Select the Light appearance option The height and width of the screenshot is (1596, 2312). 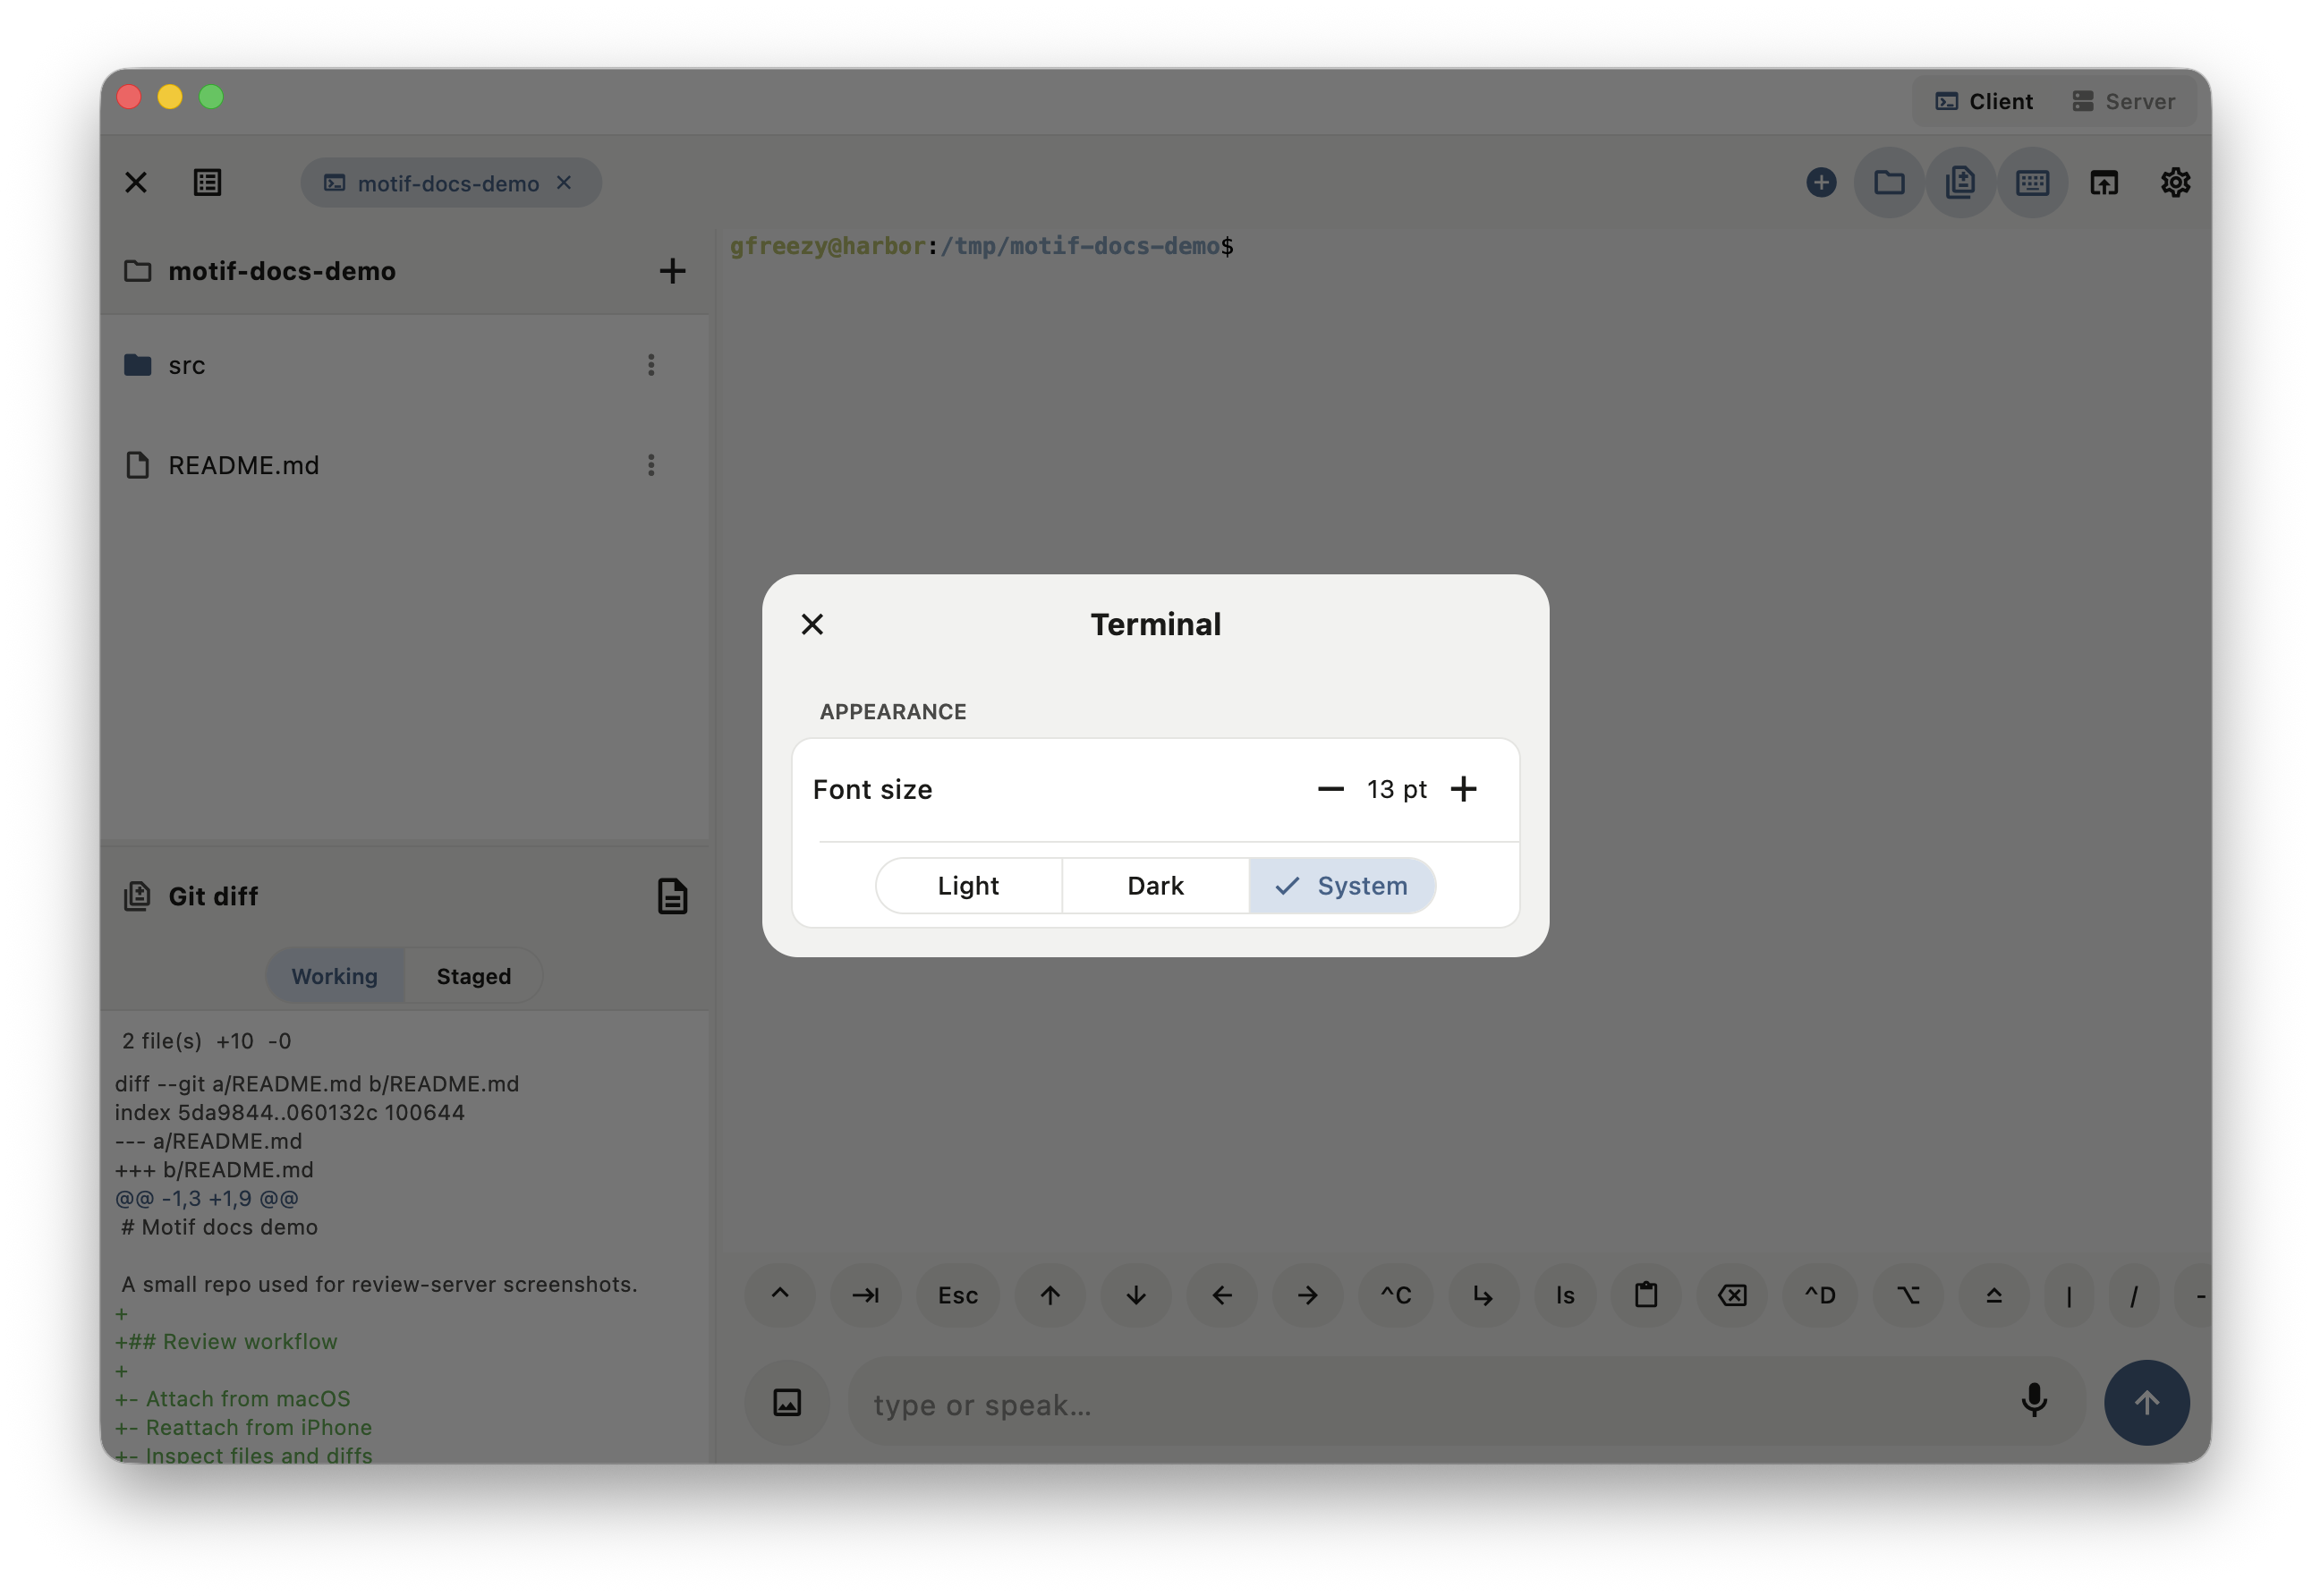(968, 885)
